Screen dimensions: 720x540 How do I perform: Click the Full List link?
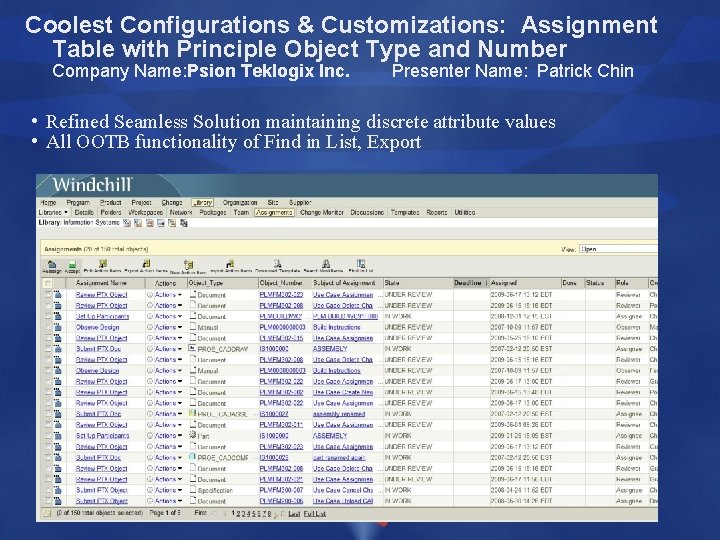coord(315,513)
